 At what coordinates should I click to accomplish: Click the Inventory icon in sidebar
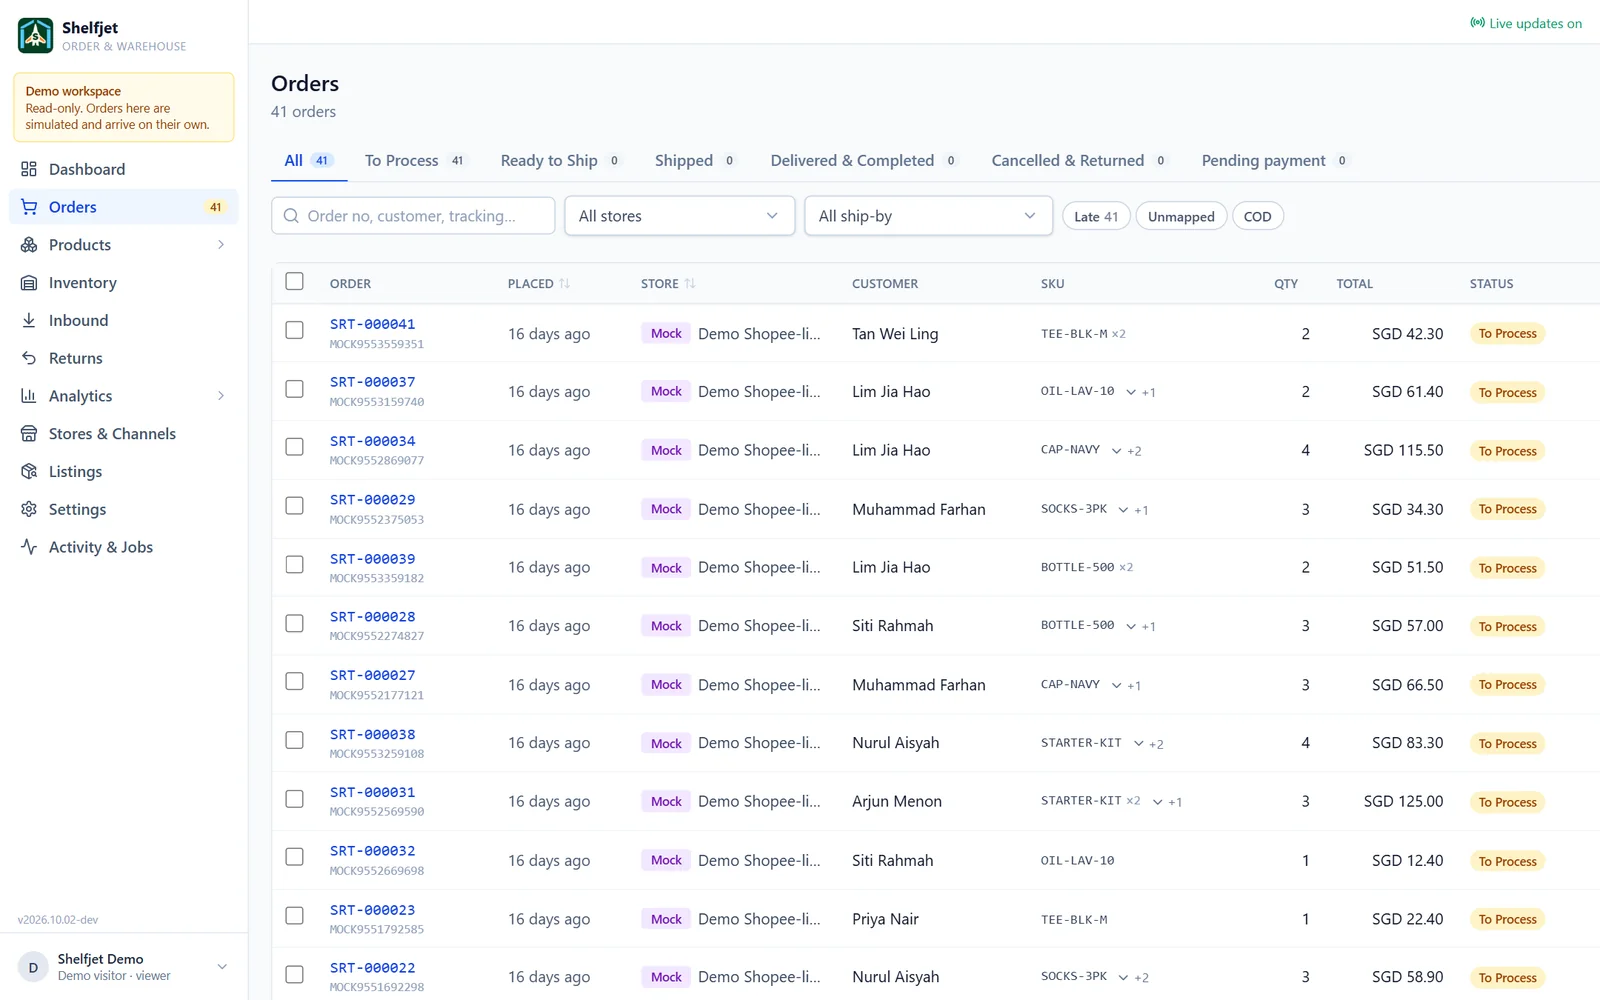click(x=29, y=283)
